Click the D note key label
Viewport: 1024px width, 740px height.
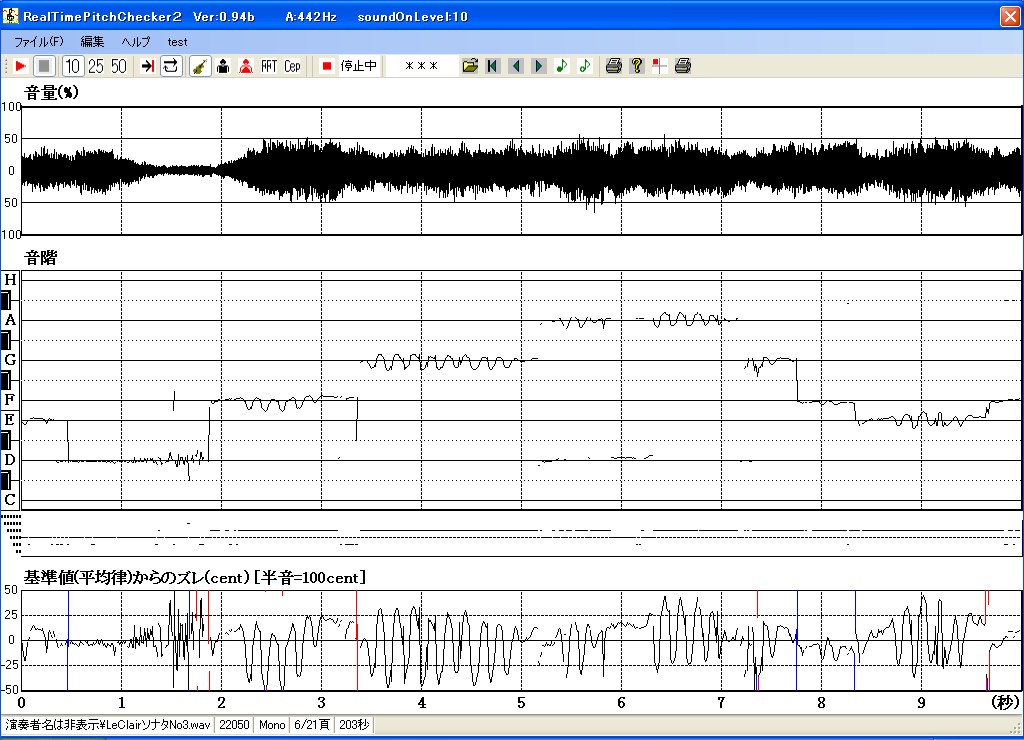[10, 460]
